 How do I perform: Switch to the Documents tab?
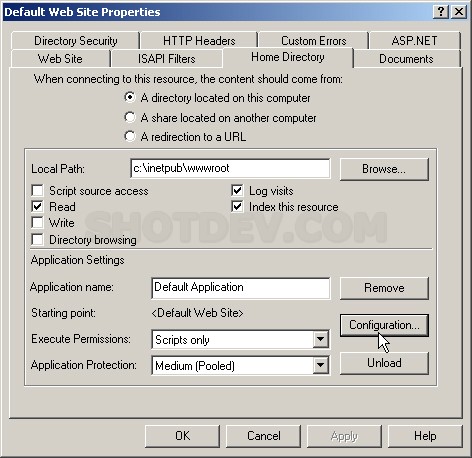(x=406, y=59)
